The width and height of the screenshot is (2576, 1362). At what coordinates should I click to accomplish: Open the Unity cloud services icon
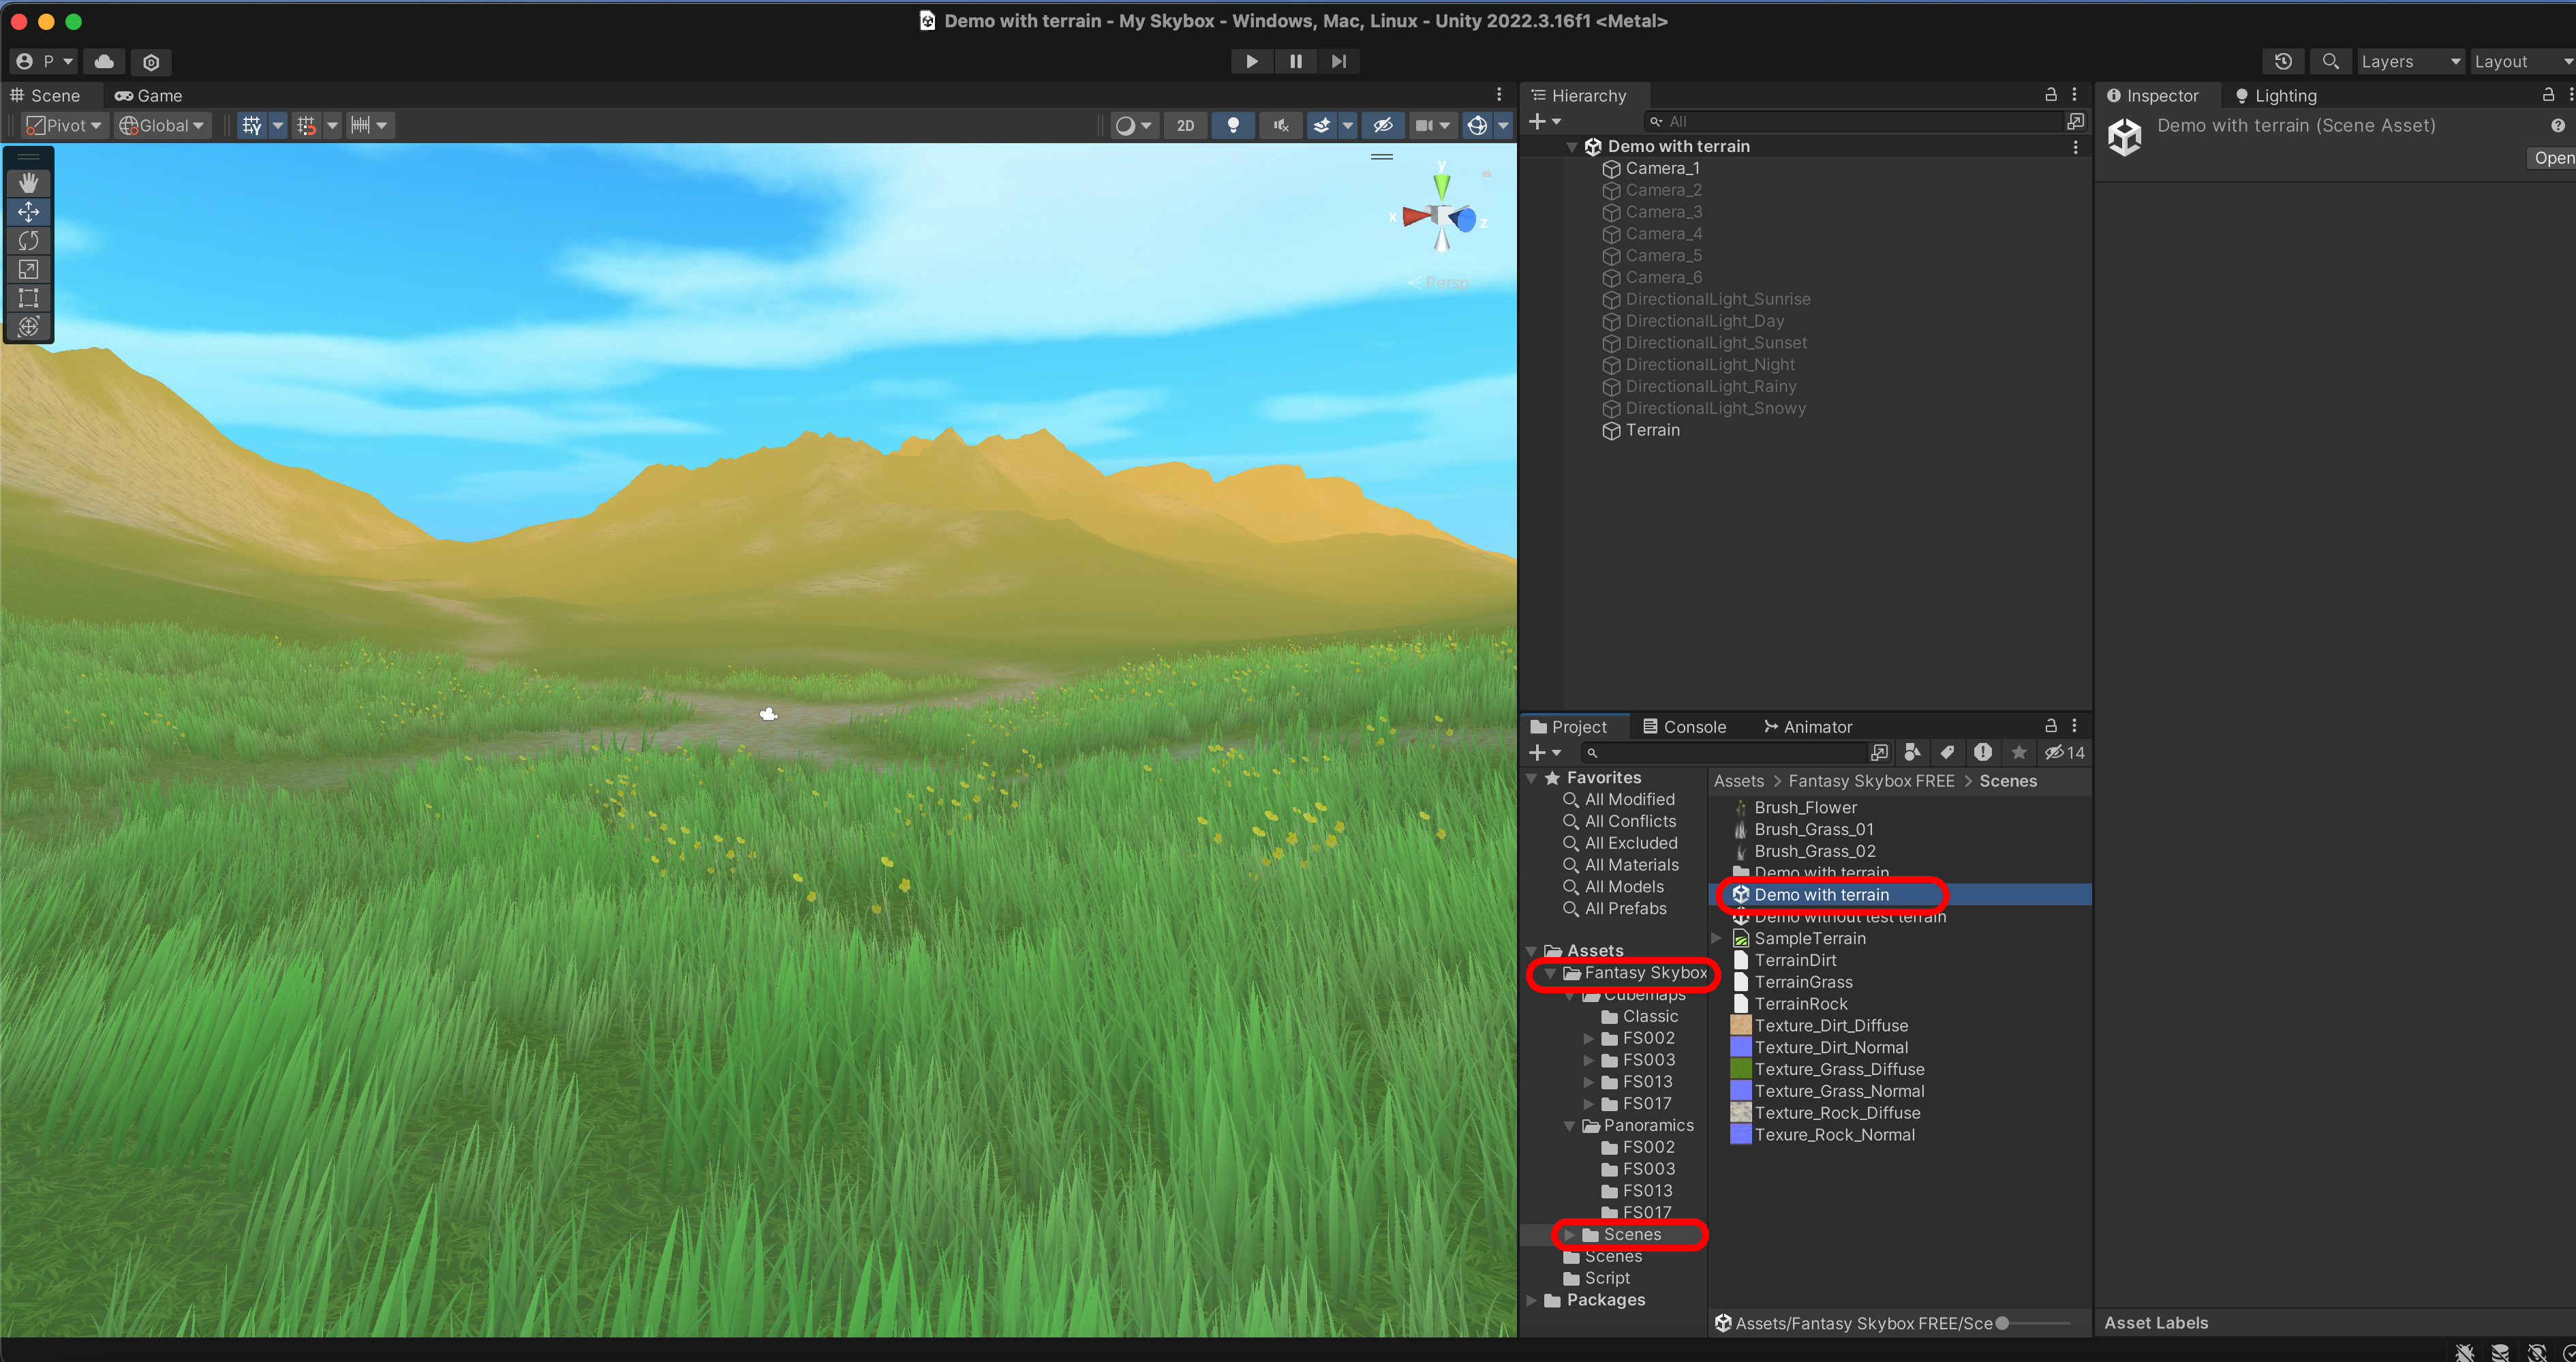coord(104,61)
